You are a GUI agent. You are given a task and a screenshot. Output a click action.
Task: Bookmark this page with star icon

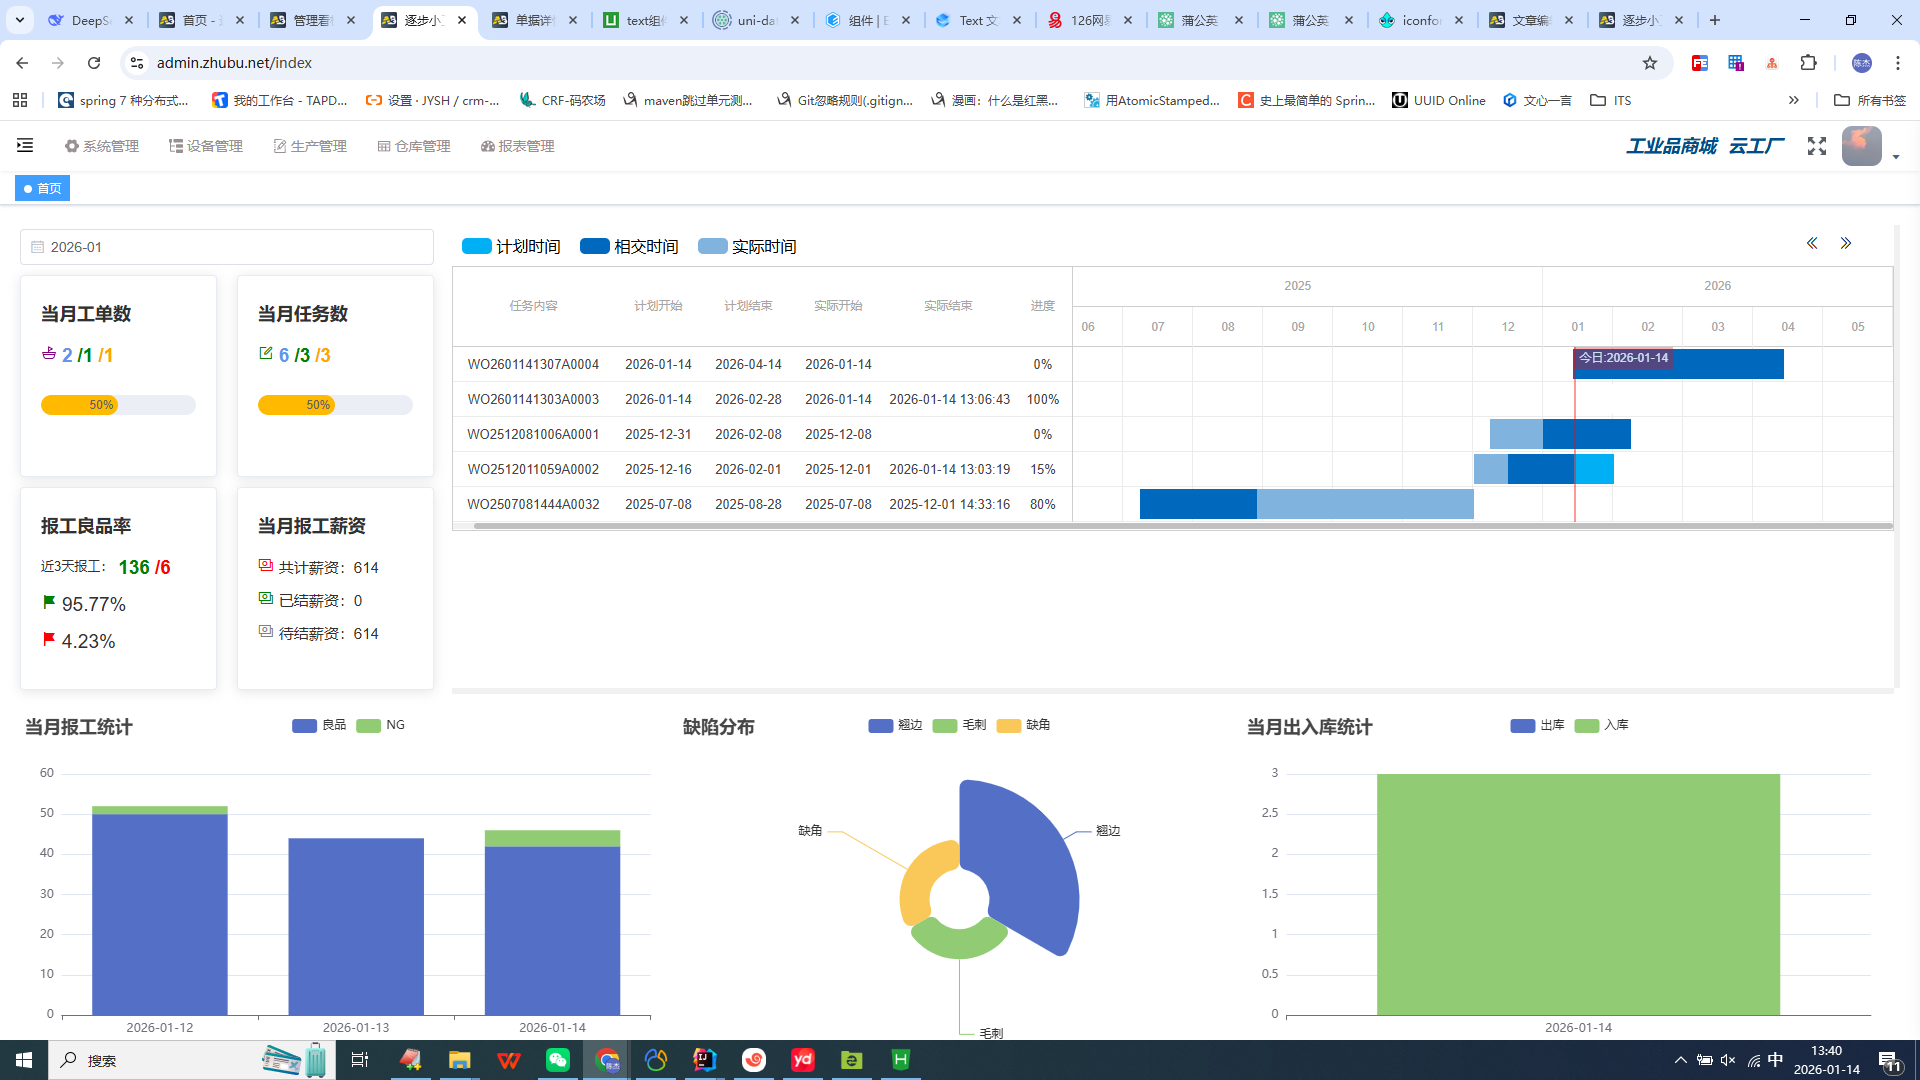point(1650,63)
